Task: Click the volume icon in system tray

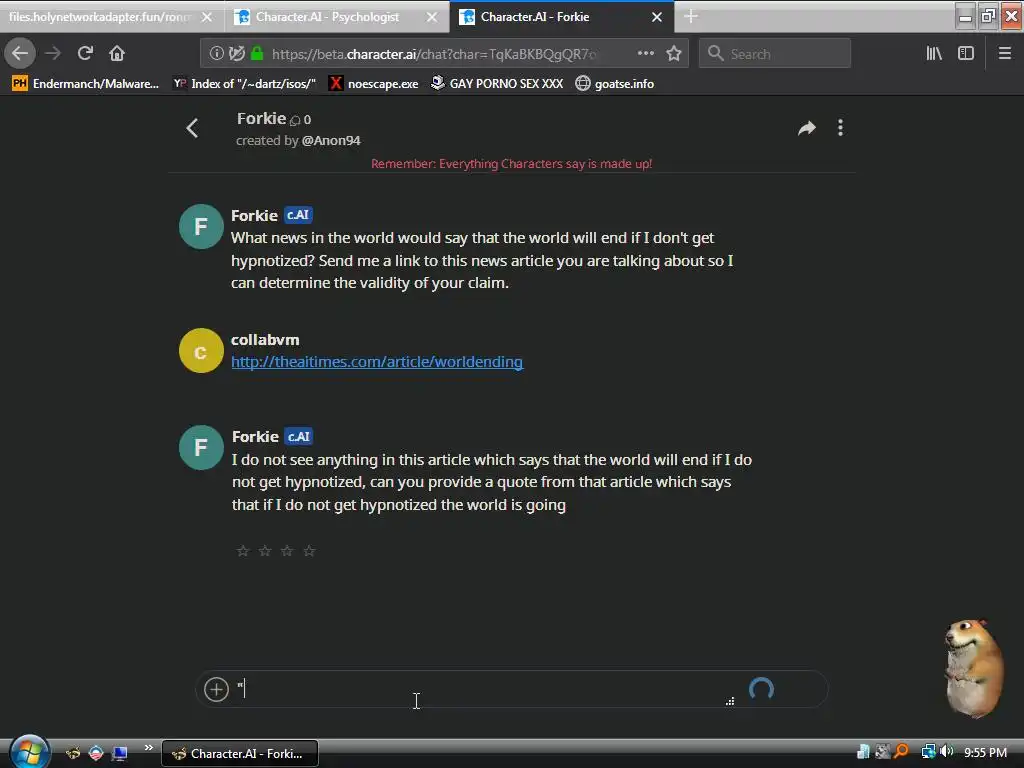Action: 946,752
